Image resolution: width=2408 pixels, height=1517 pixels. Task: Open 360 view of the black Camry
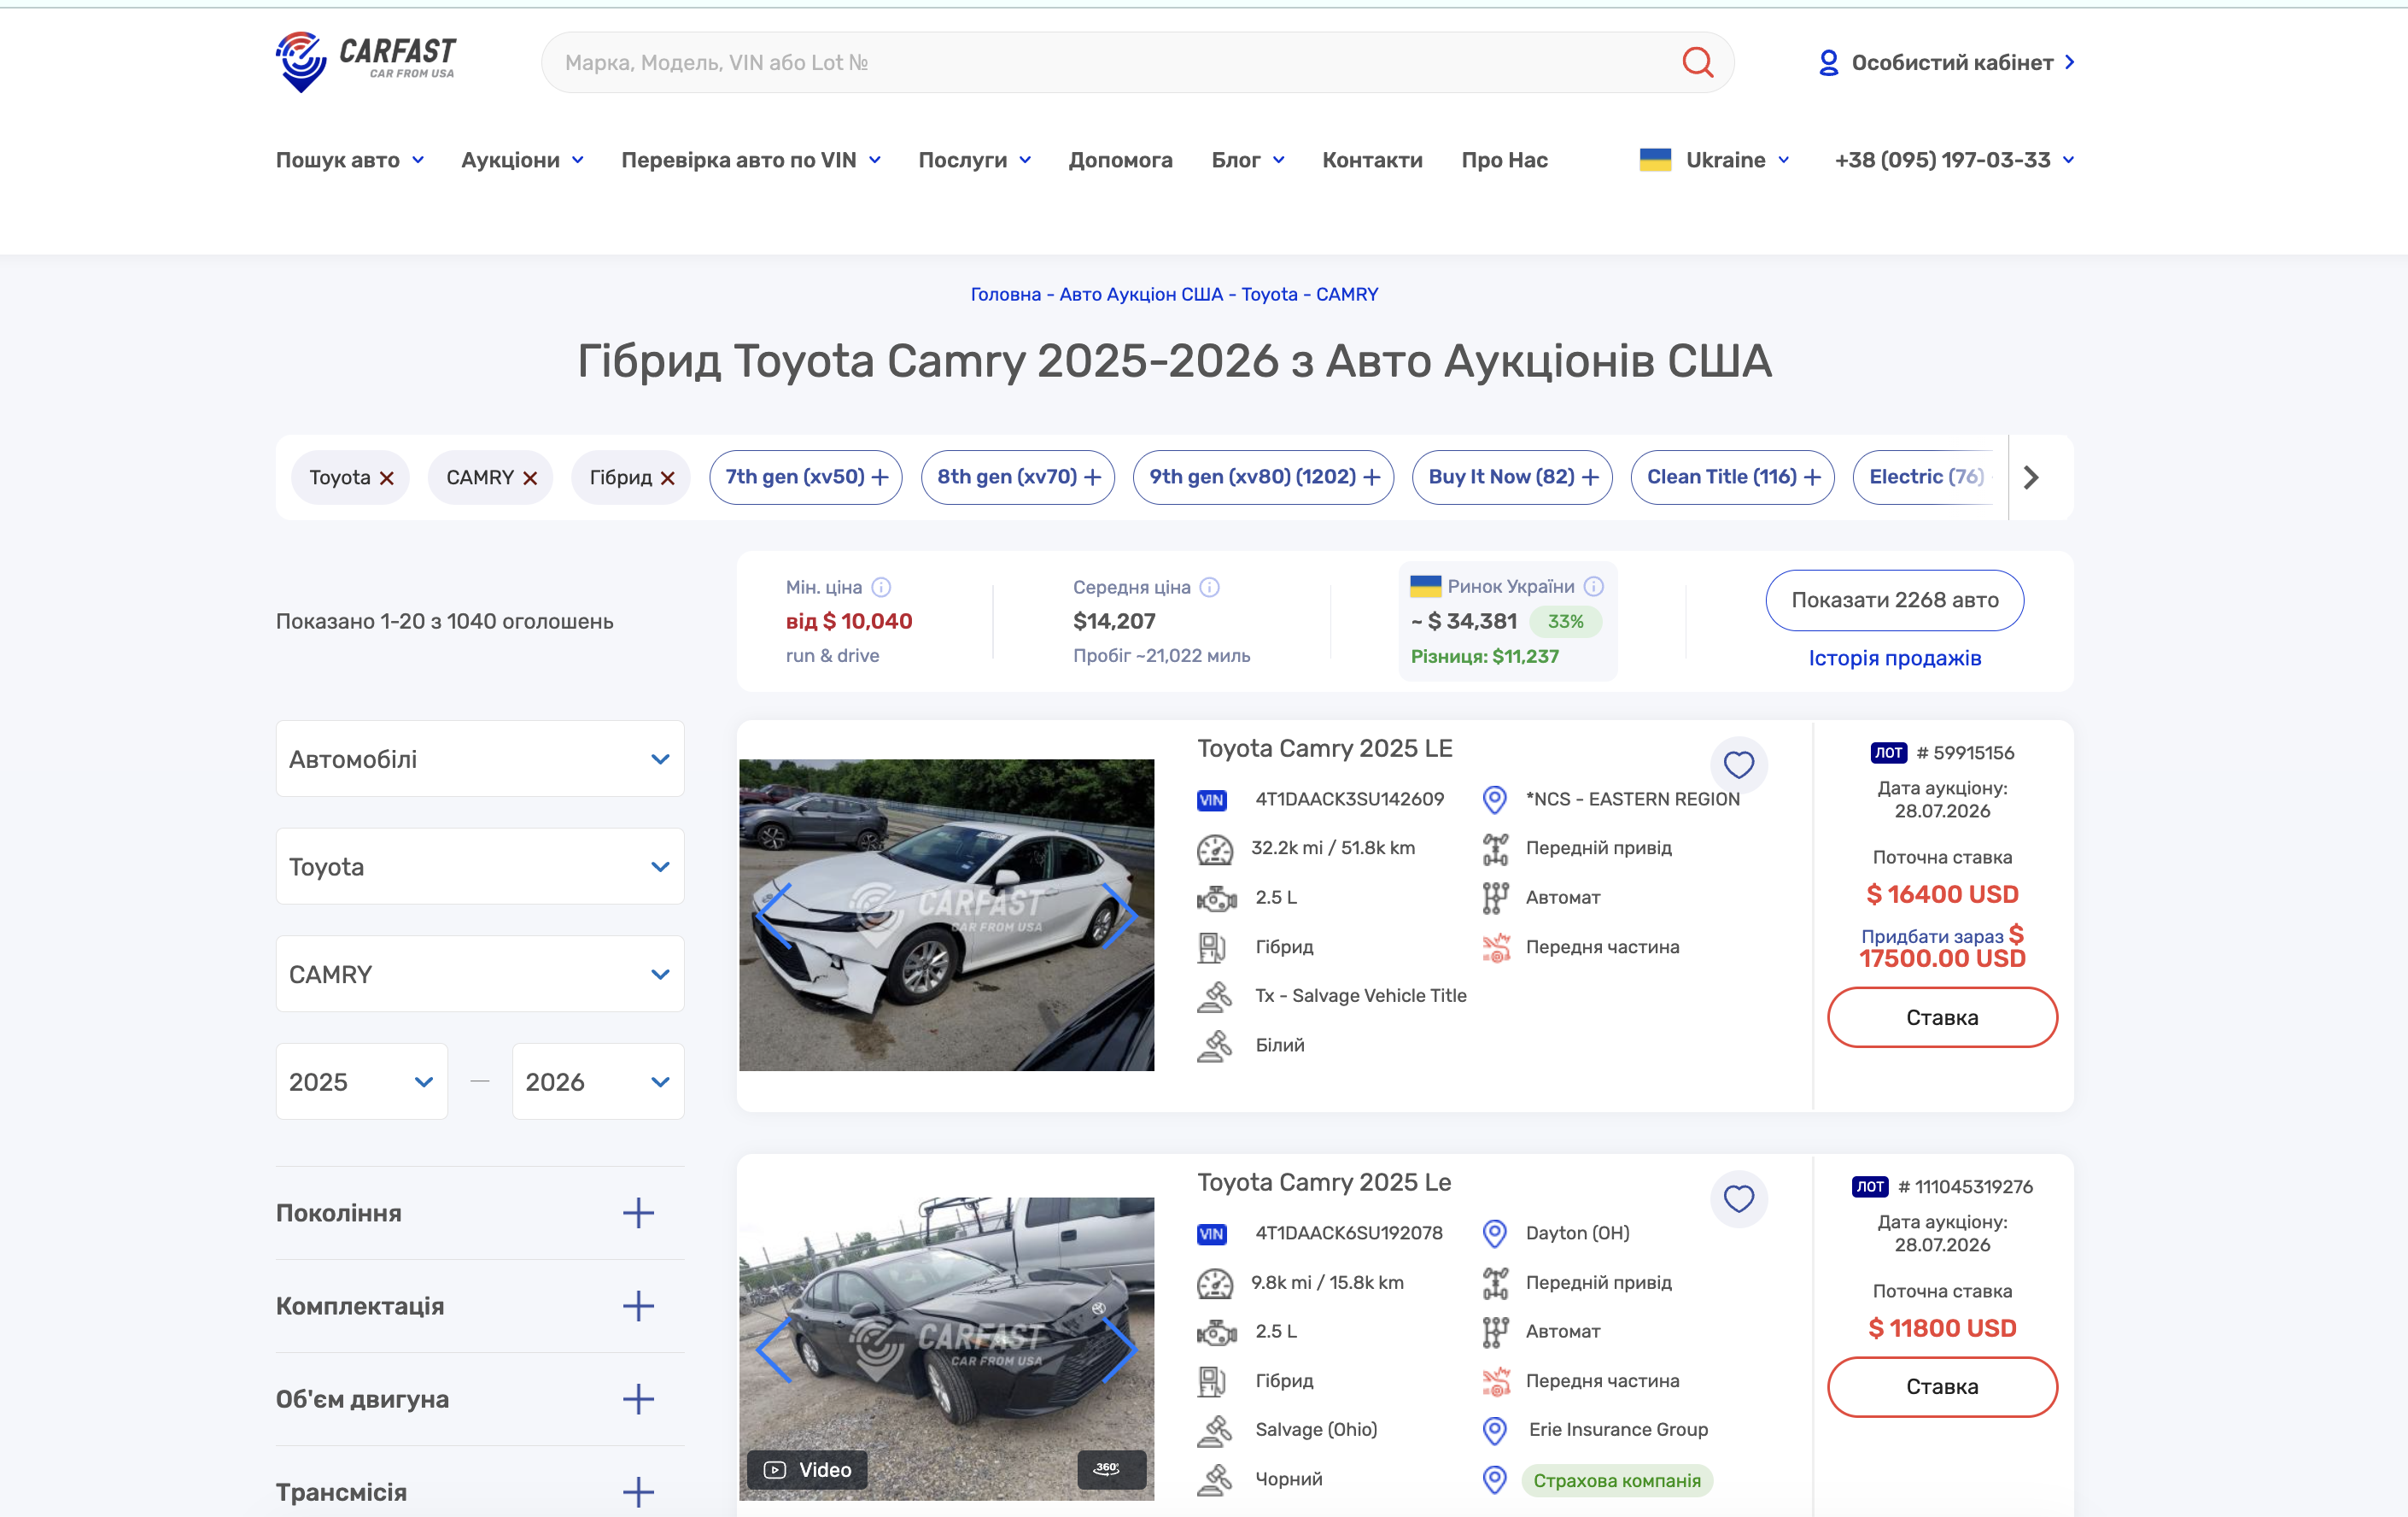pyautogui.click(x=1110, y=1469)
